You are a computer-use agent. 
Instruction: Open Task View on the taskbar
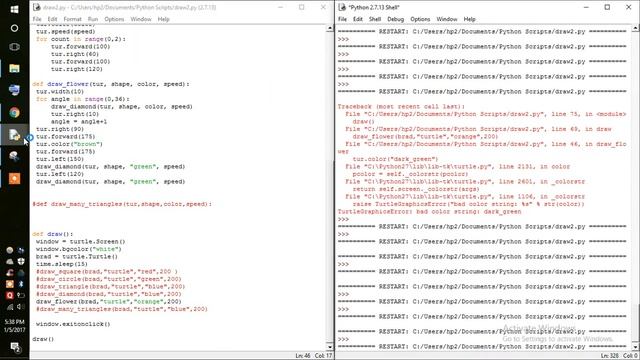tap(14, 47)
